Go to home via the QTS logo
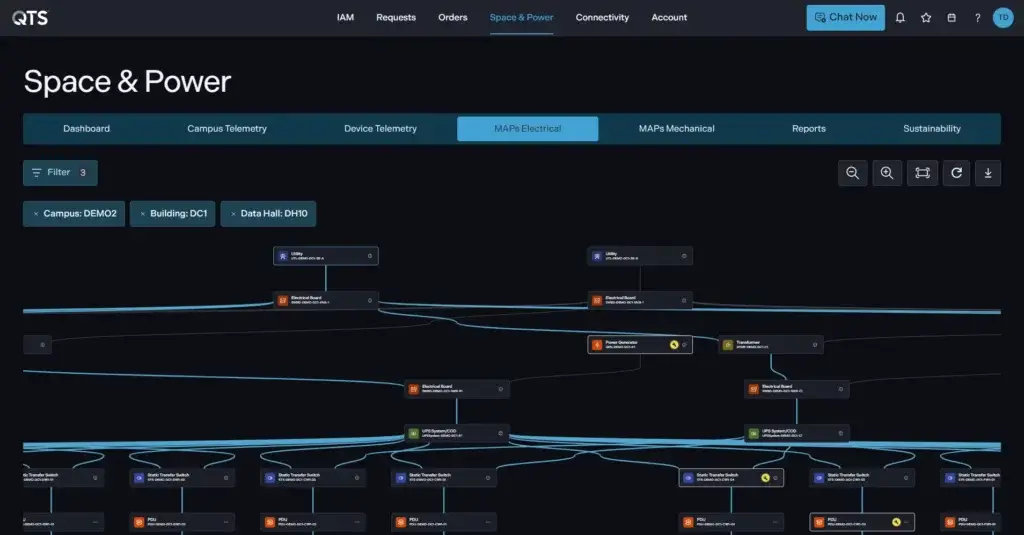Image resolution: width=1024 pixels, height=535 pixels. click(x=30, y=17)
